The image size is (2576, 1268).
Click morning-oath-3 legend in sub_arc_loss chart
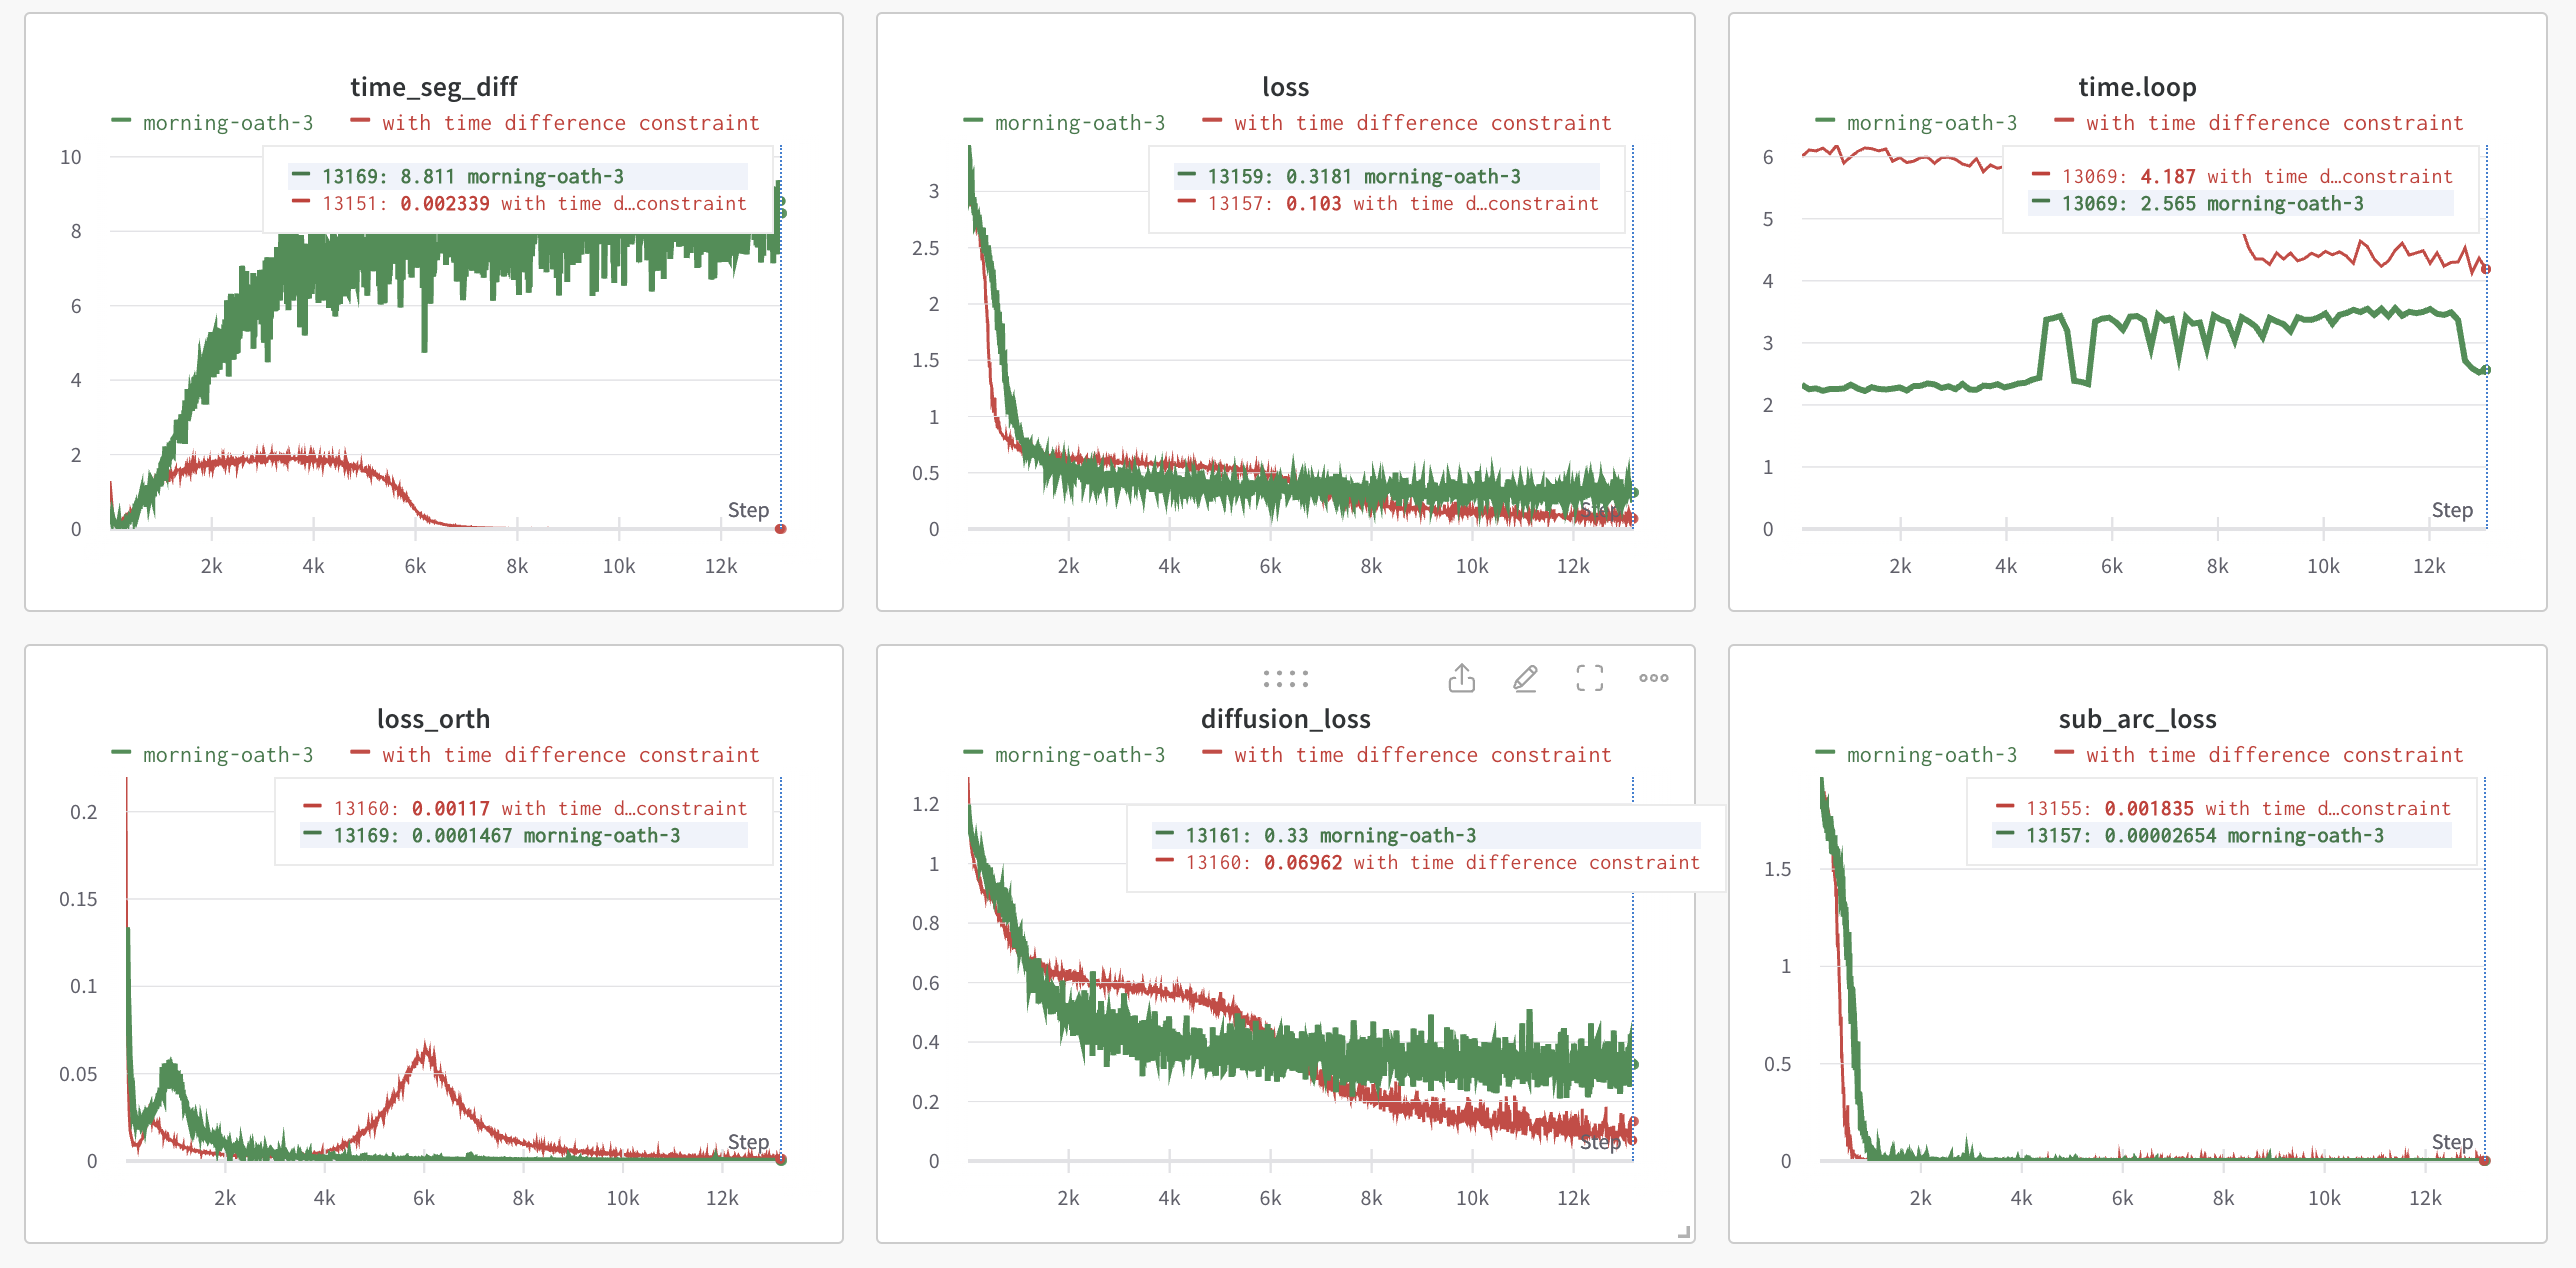1917,755
